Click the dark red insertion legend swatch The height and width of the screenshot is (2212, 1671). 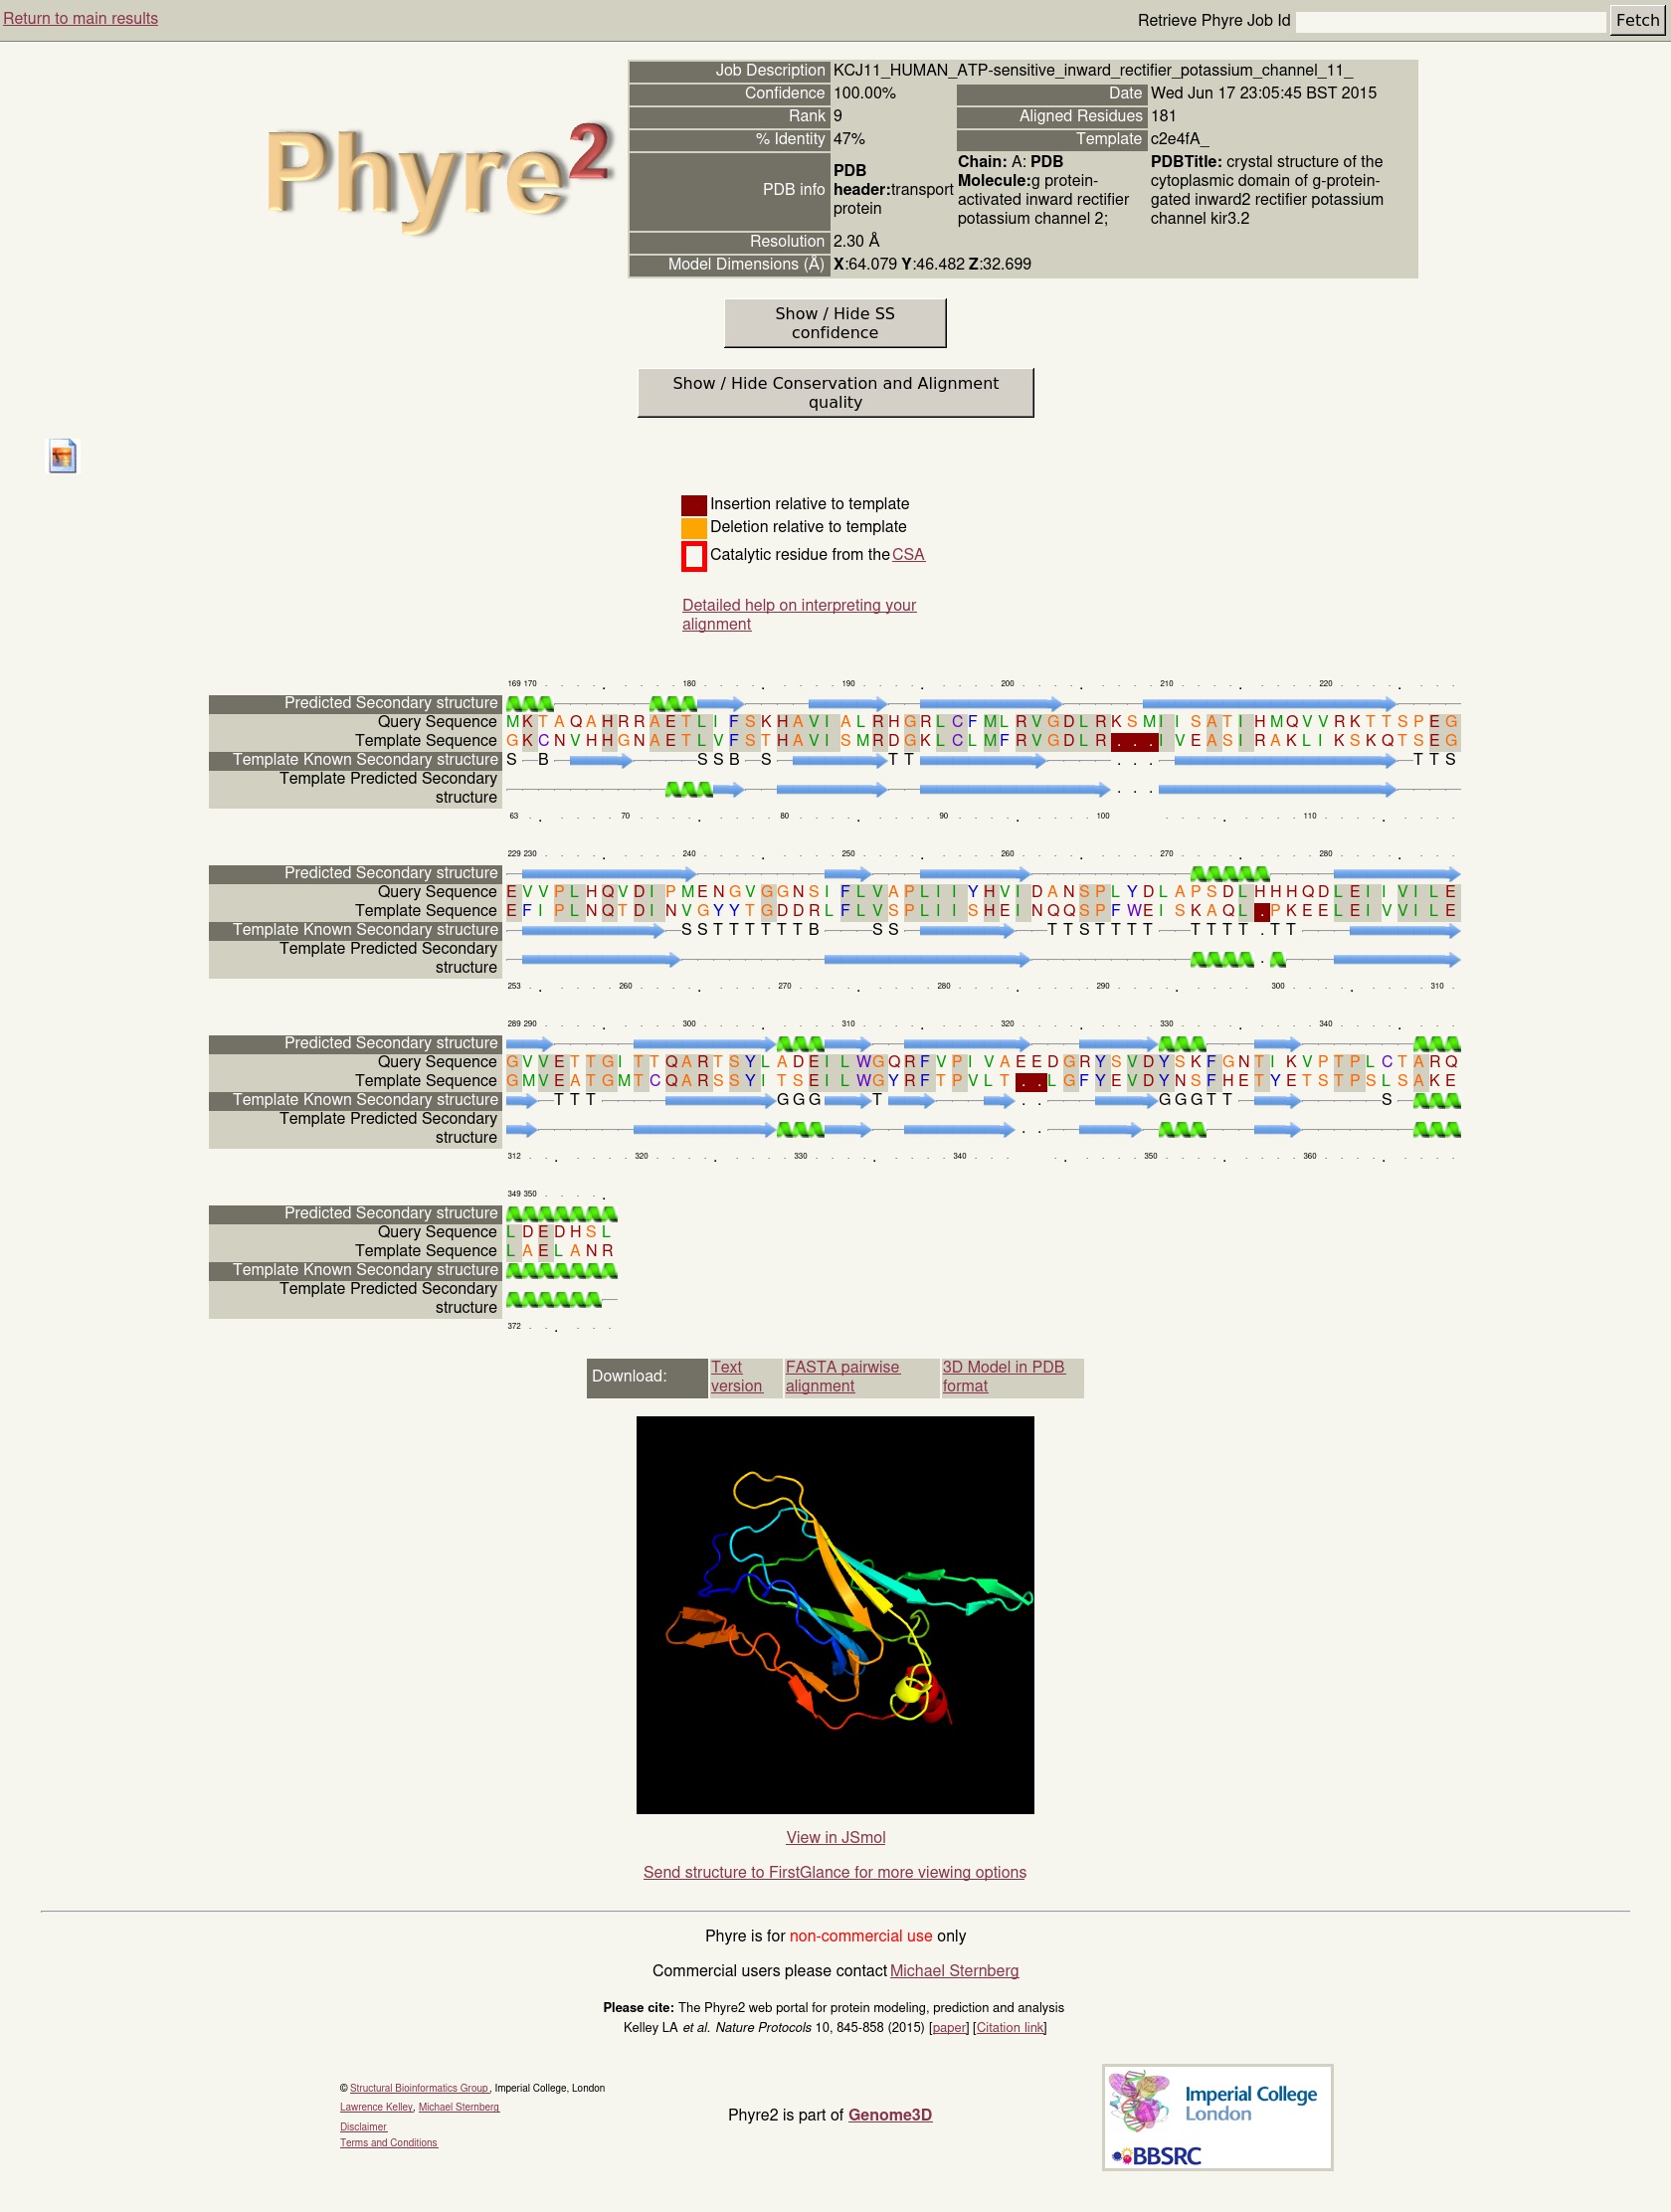click(x=693, y=505)
